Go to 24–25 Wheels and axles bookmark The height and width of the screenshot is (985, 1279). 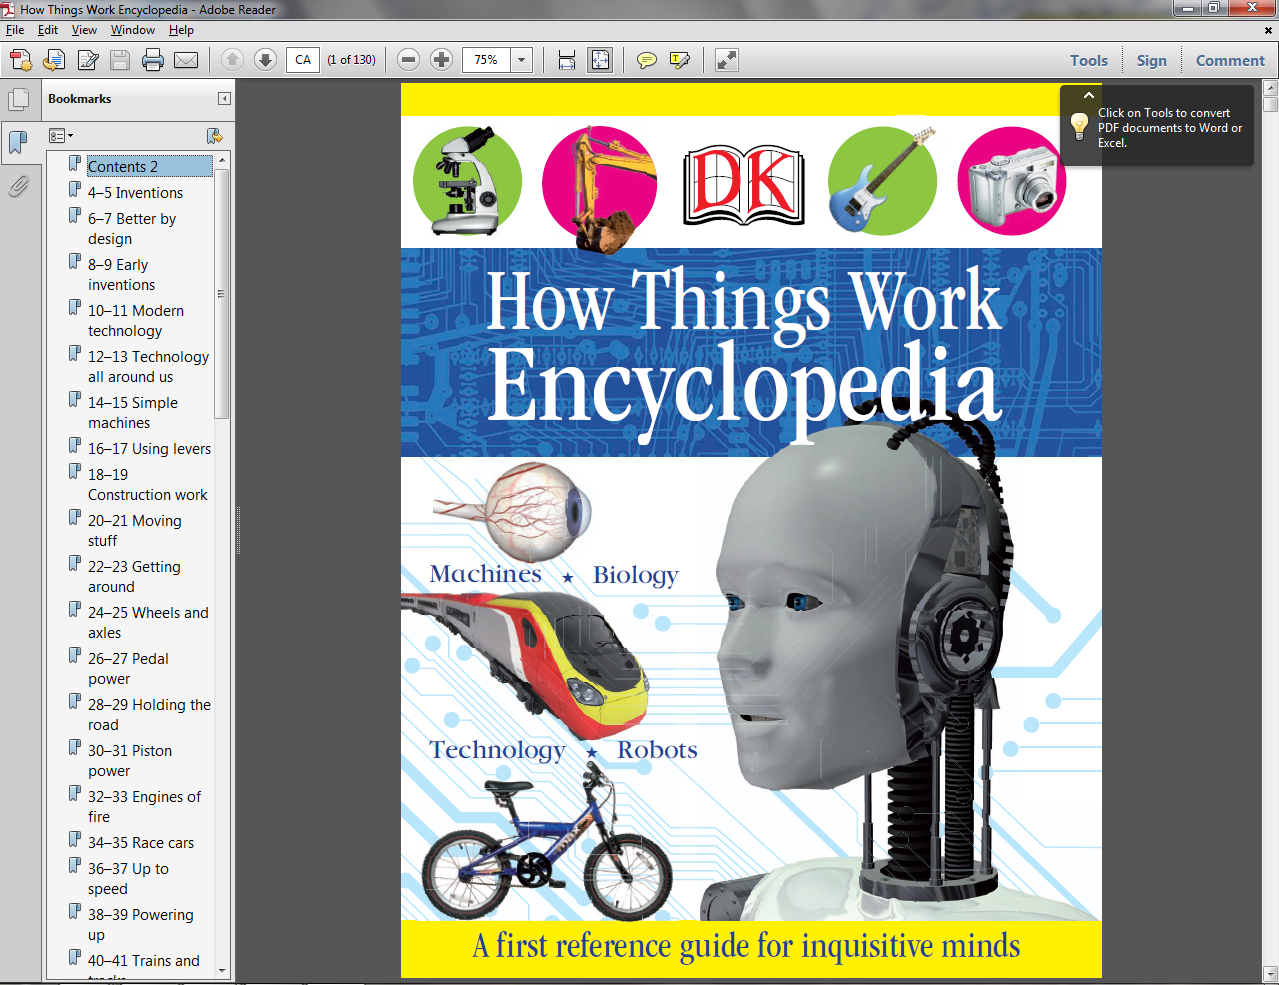point(148,622)
